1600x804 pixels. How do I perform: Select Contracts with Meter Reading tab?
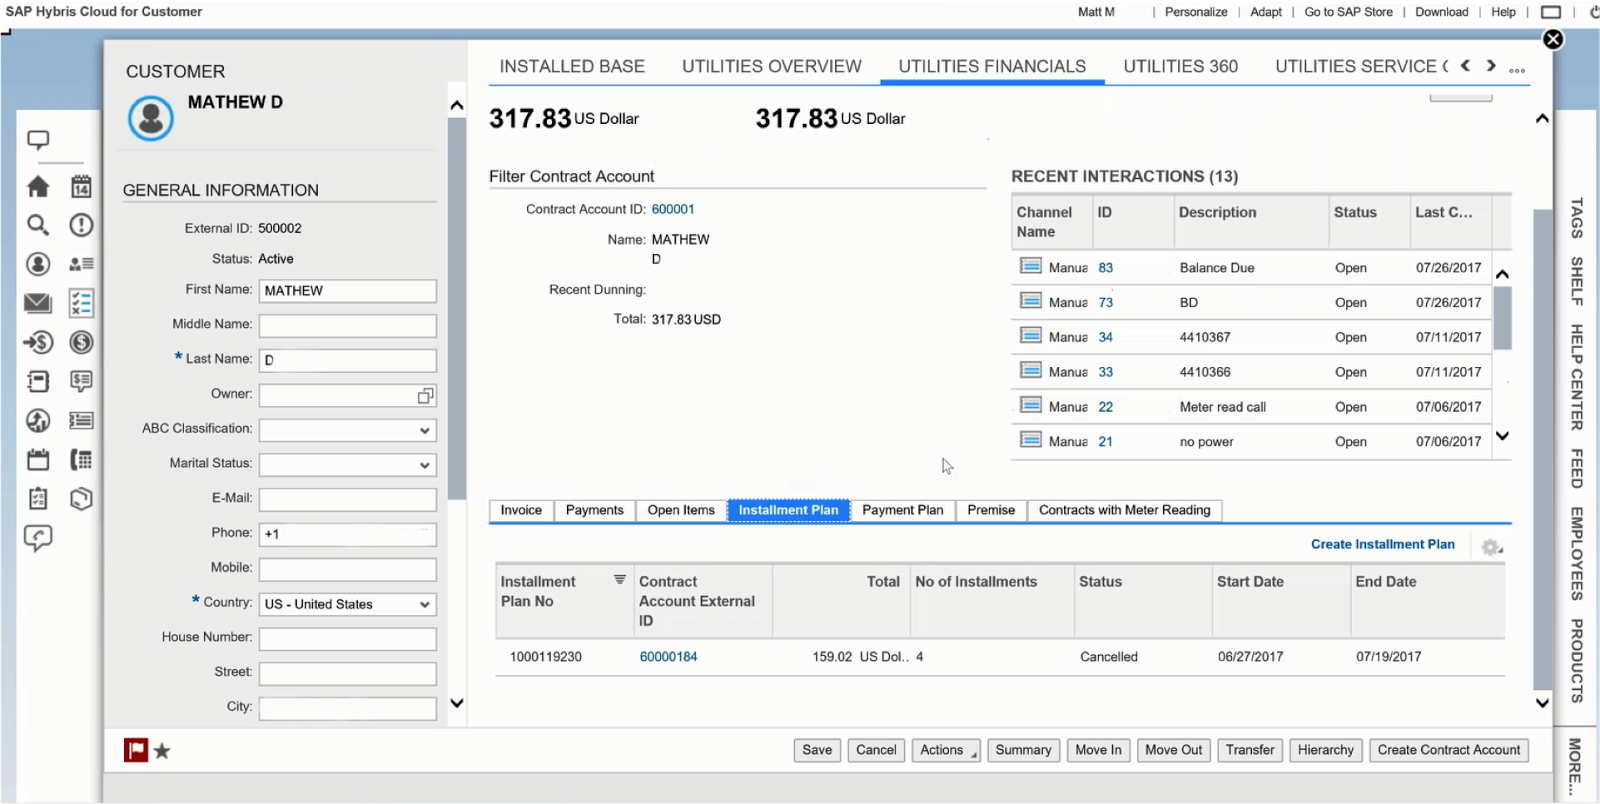(x=1124, y=510)
